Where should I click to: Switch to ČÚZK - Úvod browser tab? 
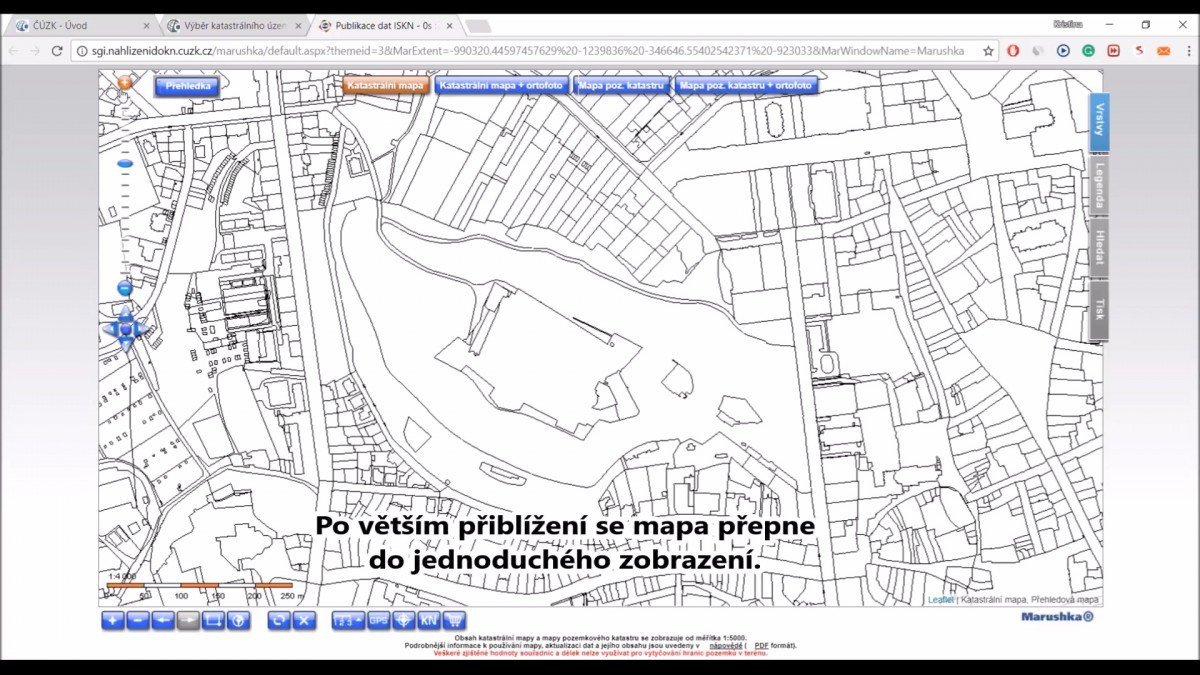coord(82,25)
